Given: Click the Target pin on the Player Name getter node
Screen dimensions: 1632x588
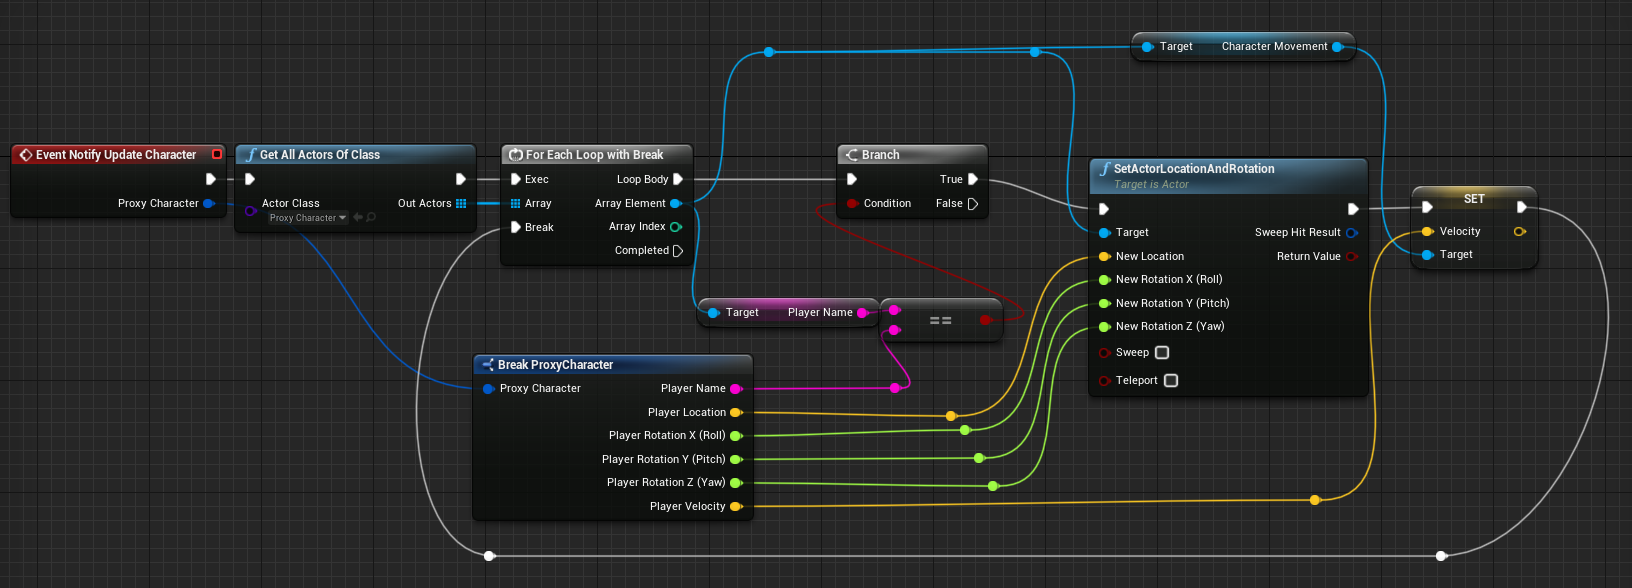Looking at the screenshot, I should 713,312.
